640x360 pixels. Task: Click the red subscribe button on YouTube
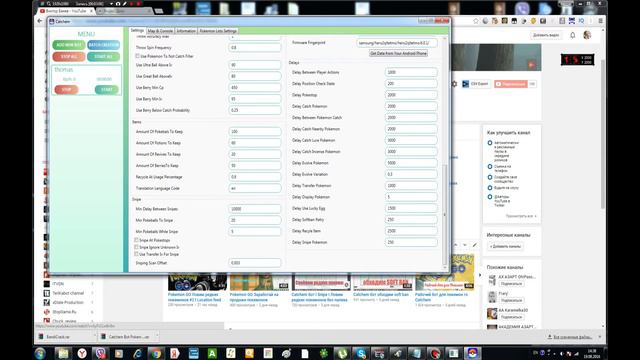pyautogui.click(x=510, y=84)
